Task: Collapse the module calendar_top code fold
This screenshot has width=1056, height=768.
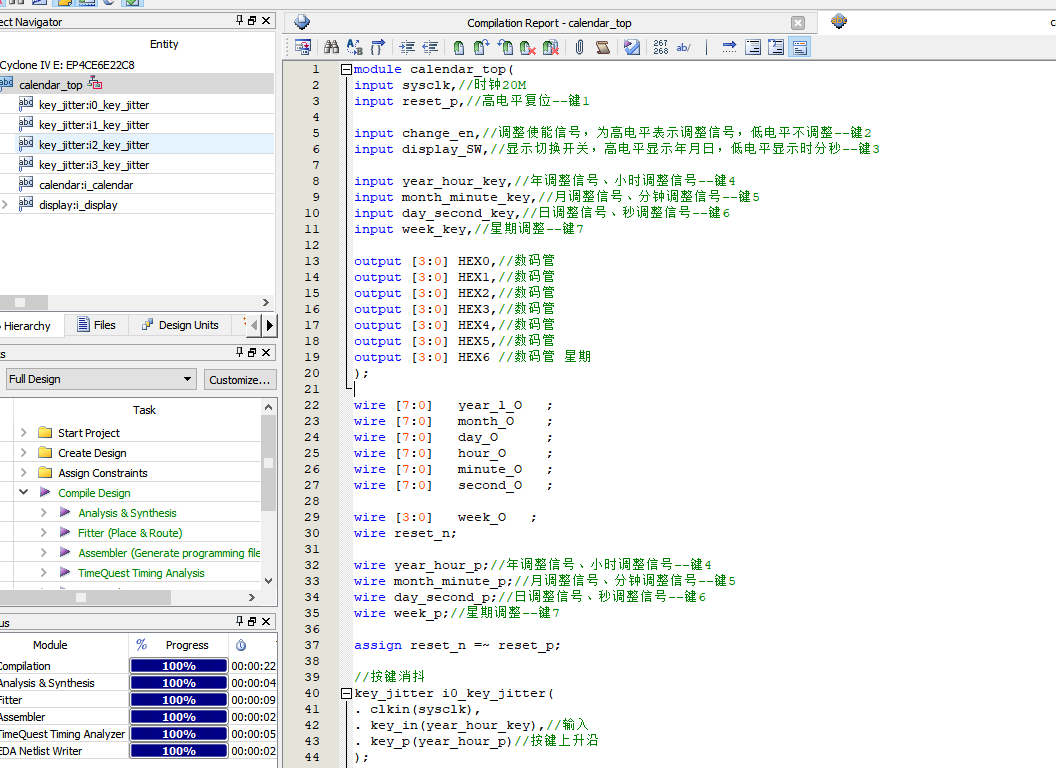Action: [346, 69]
